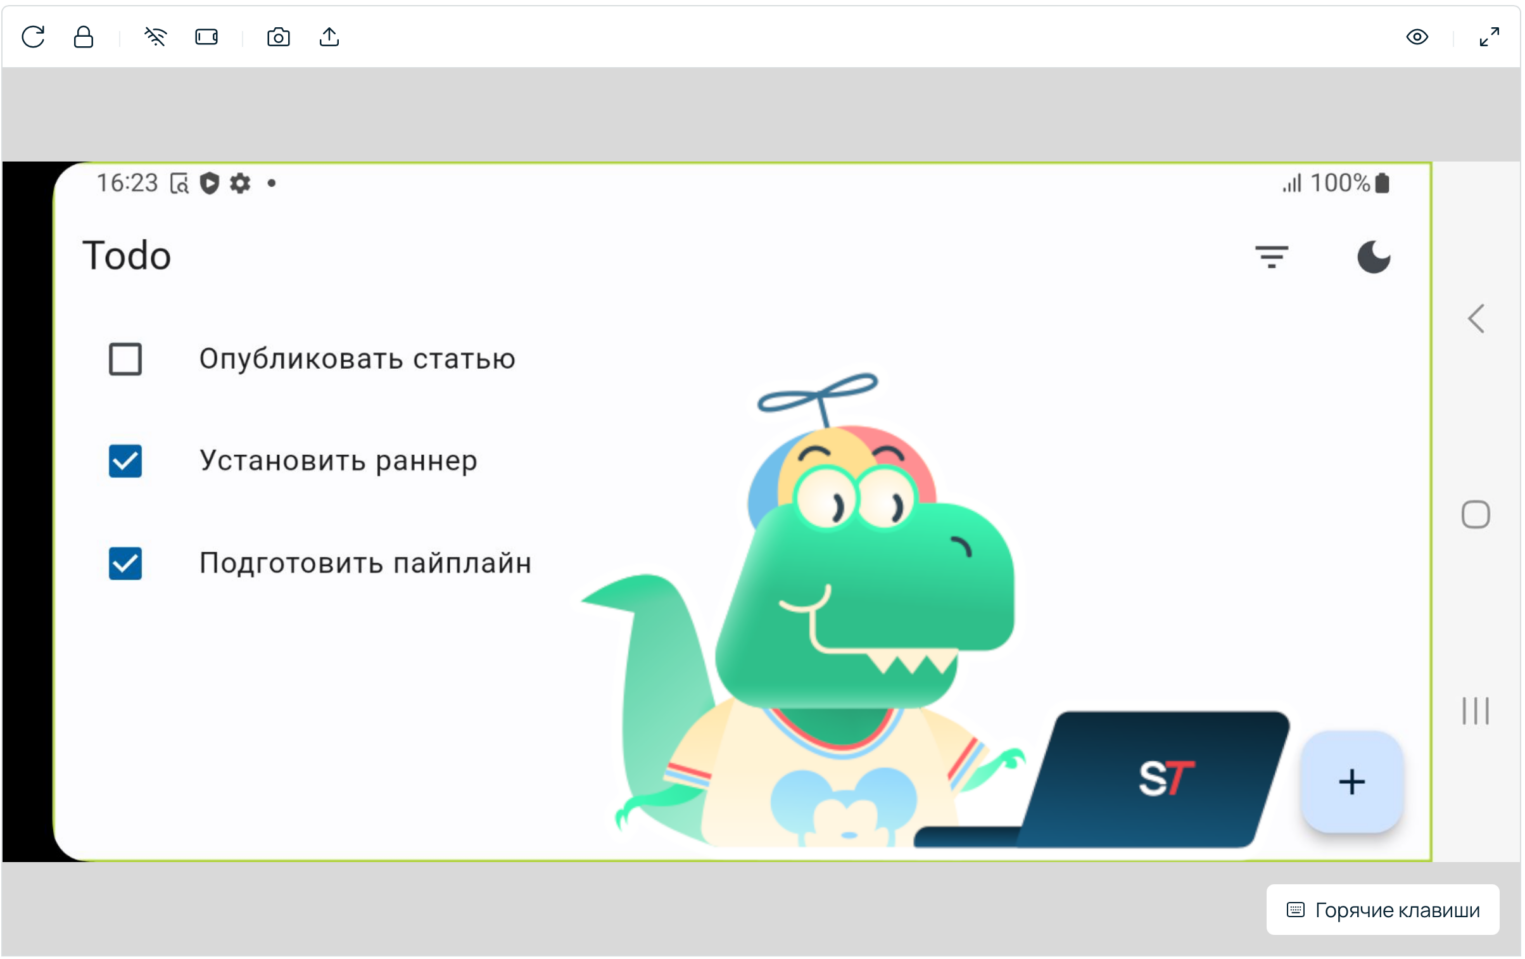Click the device rotate screen icon
This screenshot has width=1525, height=959.
[x=207, y=37]
